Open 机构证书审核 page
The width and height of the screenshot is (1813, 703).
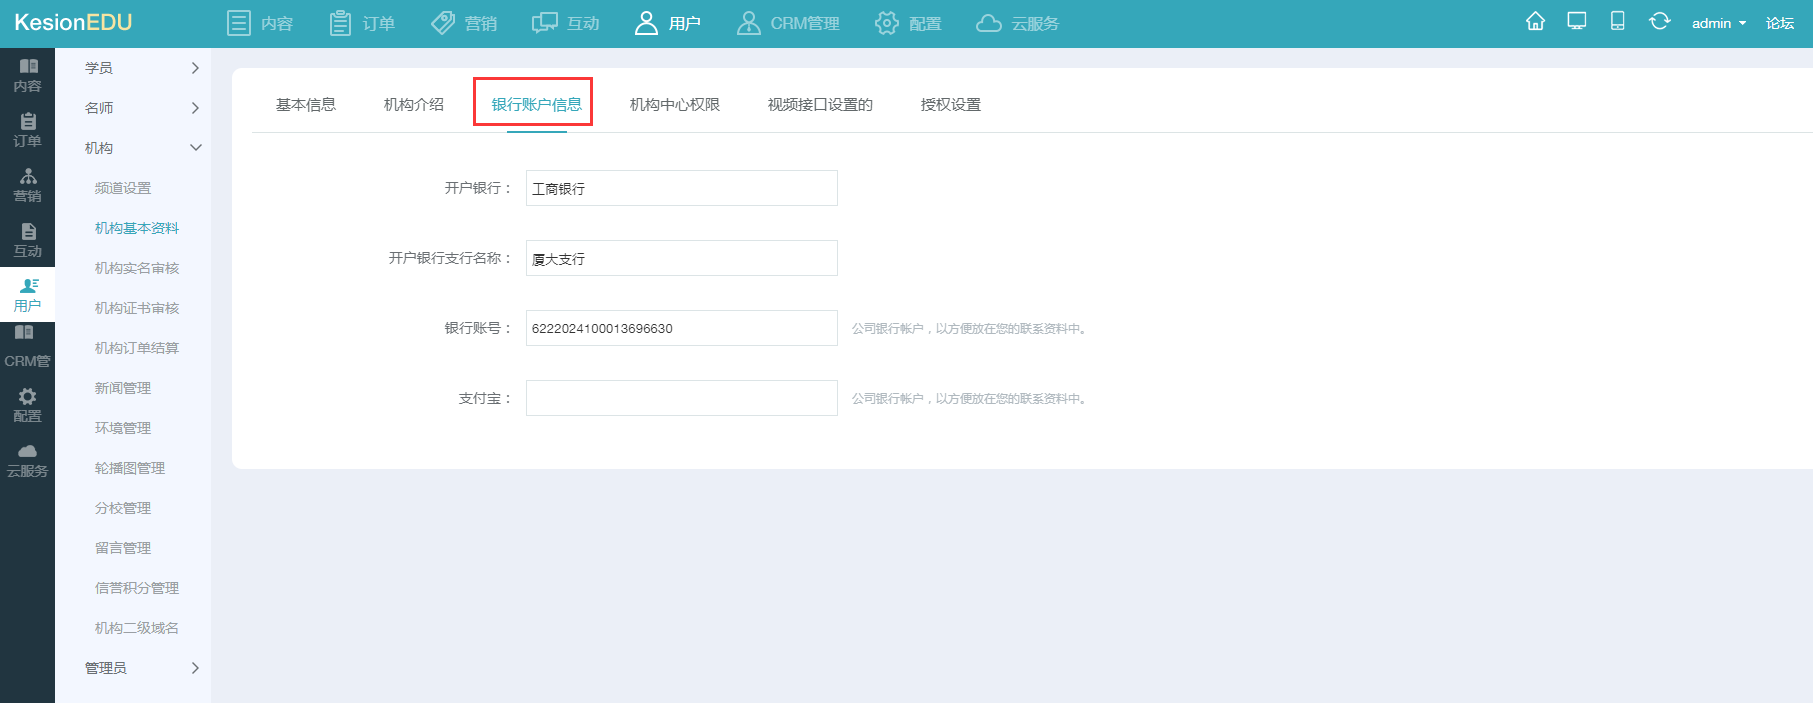point(137,308)
